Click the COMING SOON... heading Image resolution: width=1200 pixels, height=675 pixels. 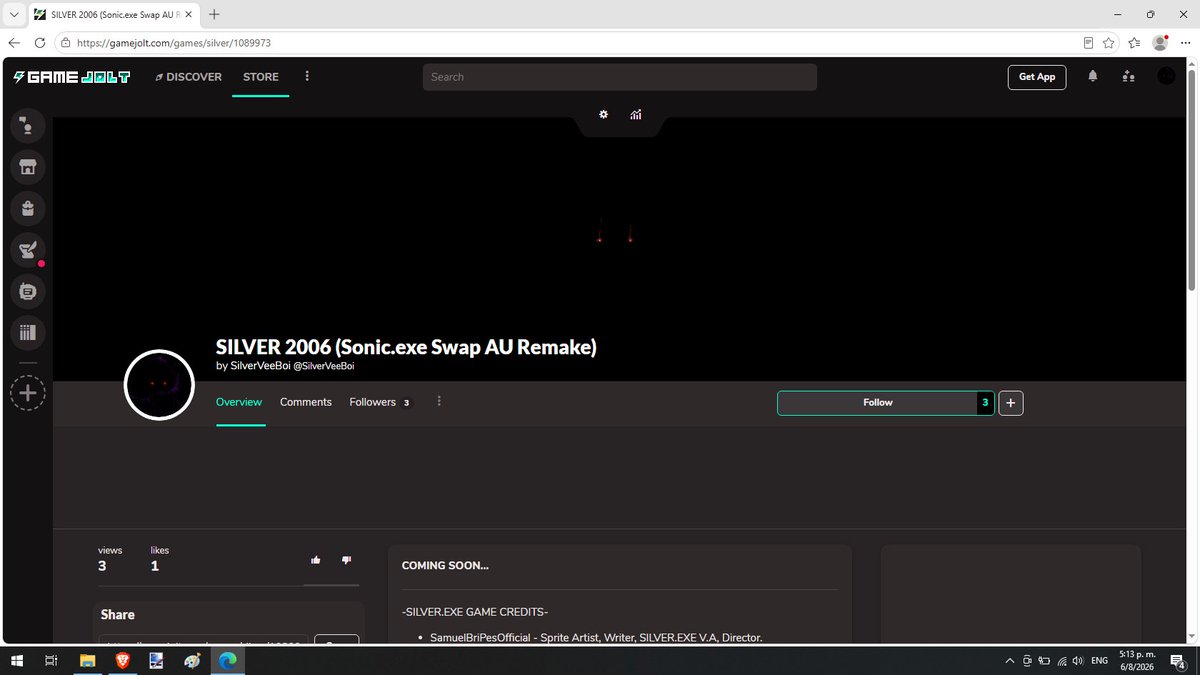tap(445, 566)
